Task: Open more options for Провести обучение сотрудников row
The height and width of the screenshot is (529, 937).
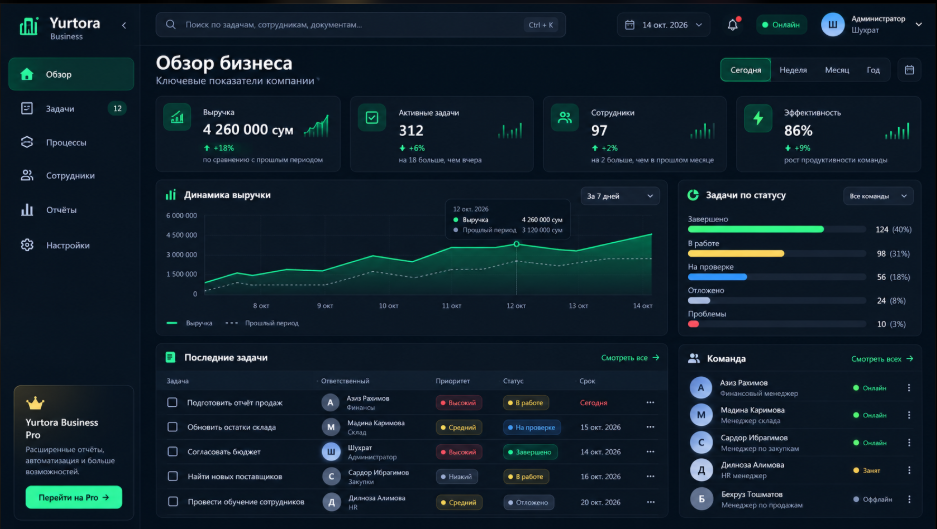Action: pos(650,502)
